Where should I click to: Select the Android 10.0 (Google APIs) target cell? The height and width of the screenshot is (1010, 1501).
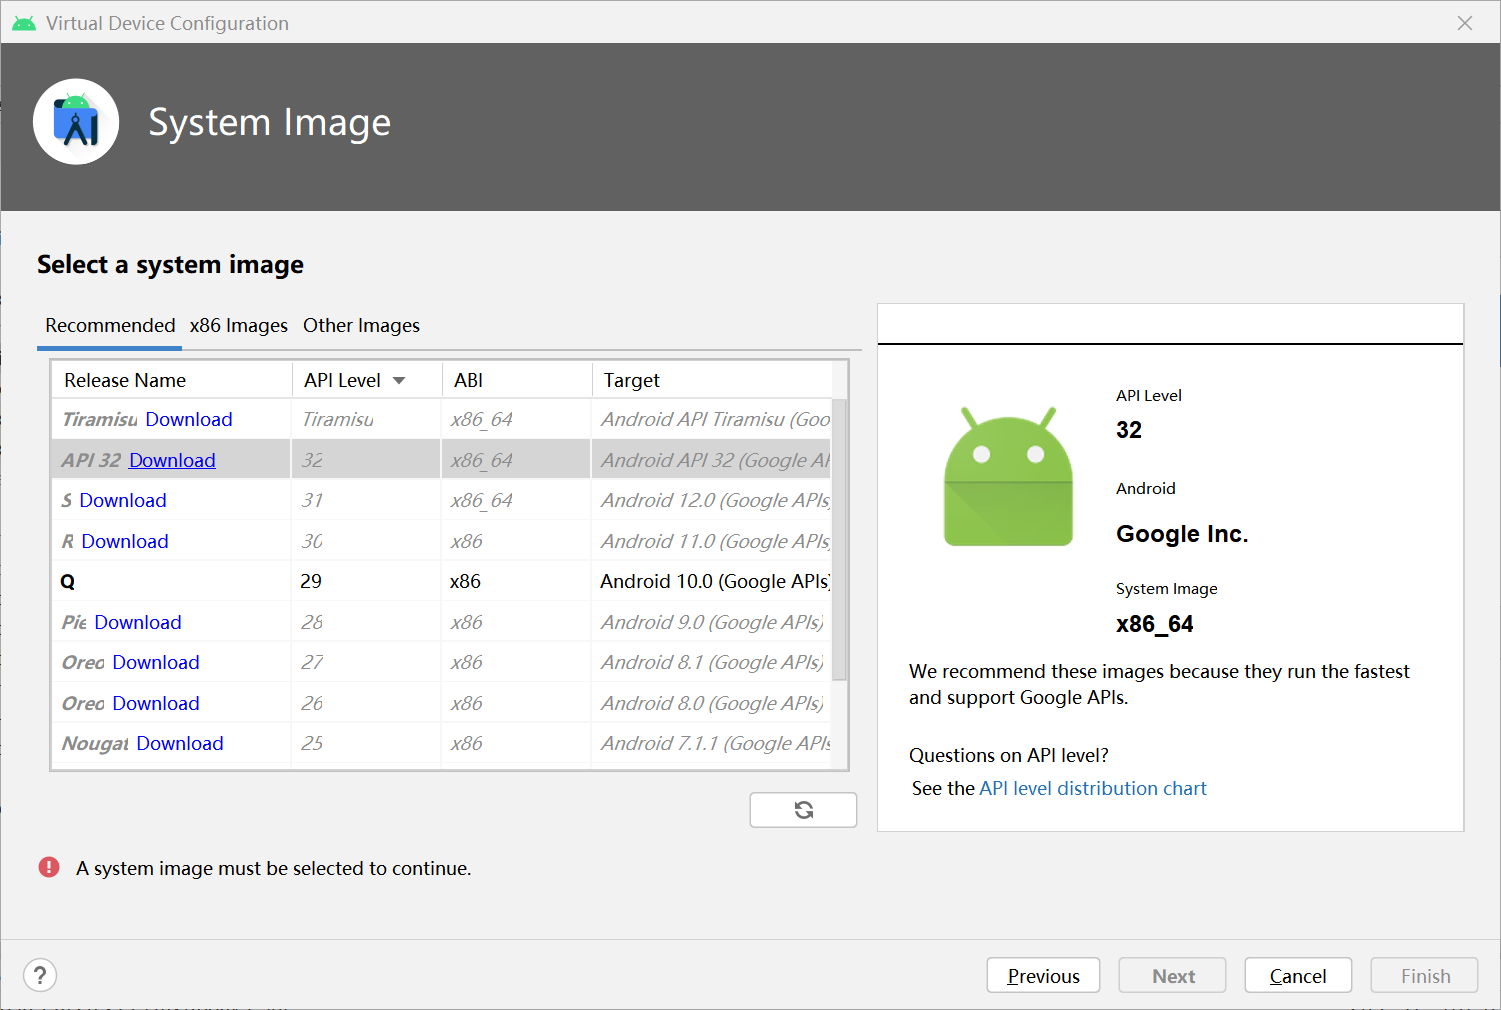(x=712, y=581)
